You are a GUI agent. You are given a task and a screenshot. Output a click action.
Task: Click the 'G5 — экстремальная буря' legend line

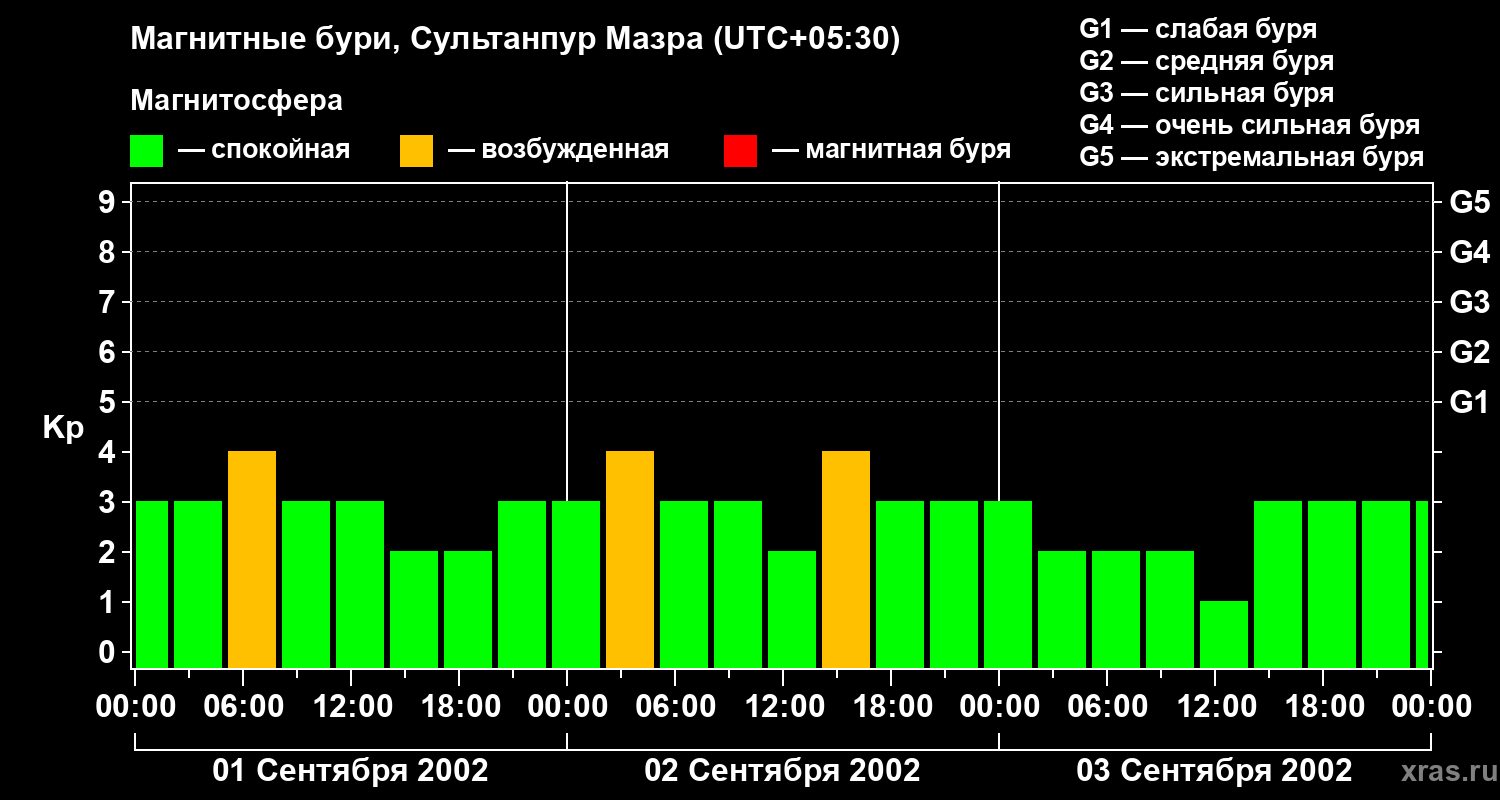[1252, 157]
